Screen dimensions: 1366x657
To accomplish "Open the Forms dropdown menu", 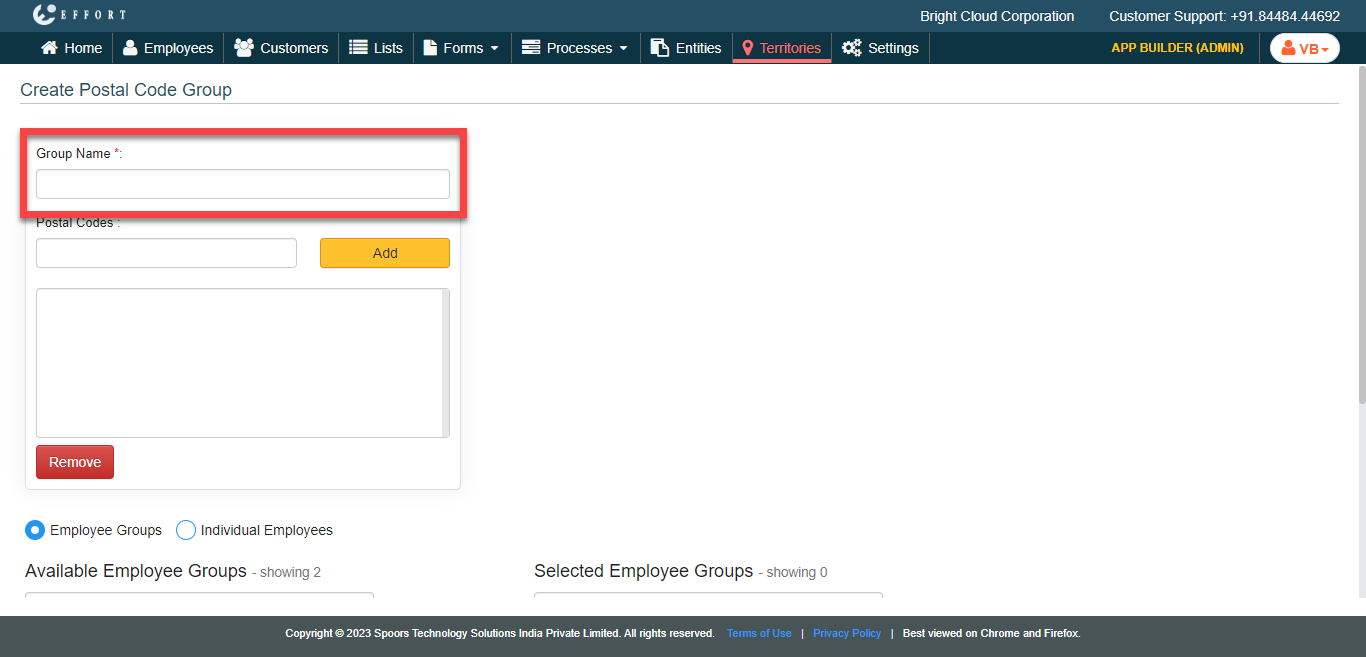I will 461,48.
